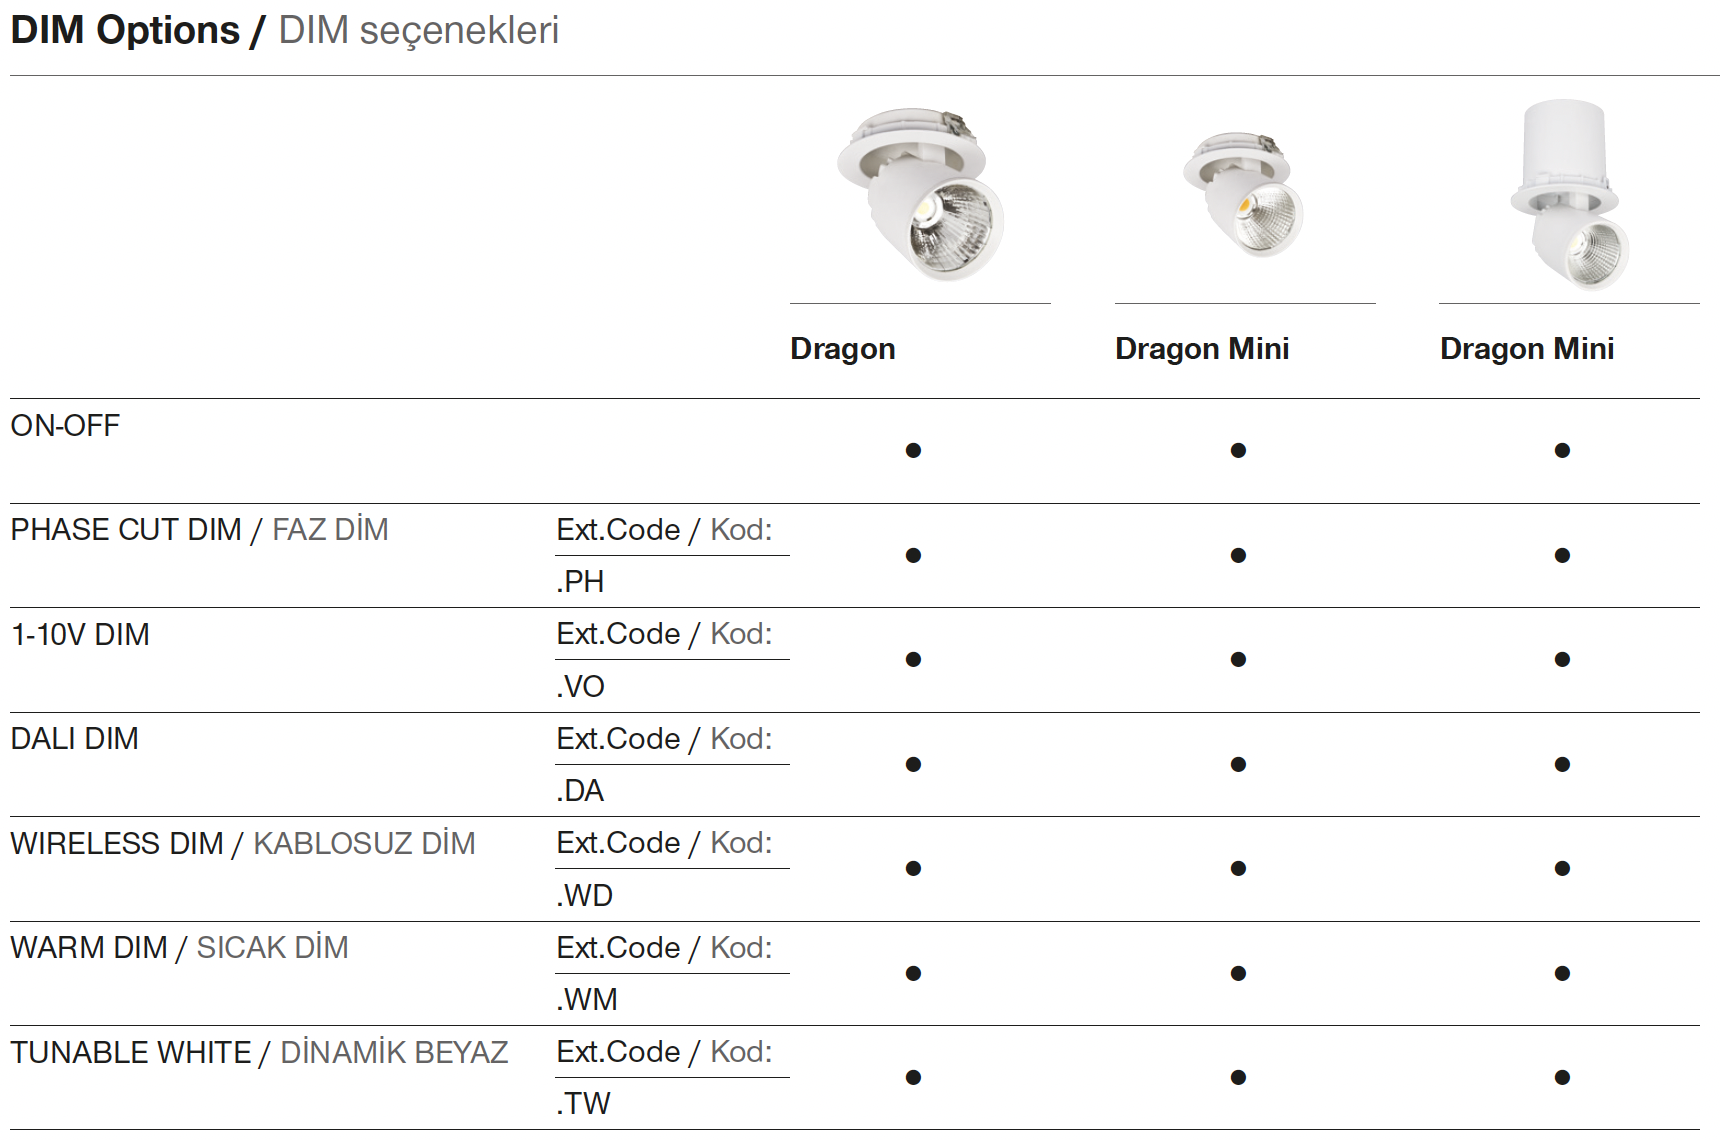This screenshot has height=1140, width=1720.
Task: Click the 'PHASE CUT DIM' row label
Action: click(x=126, y=530)
